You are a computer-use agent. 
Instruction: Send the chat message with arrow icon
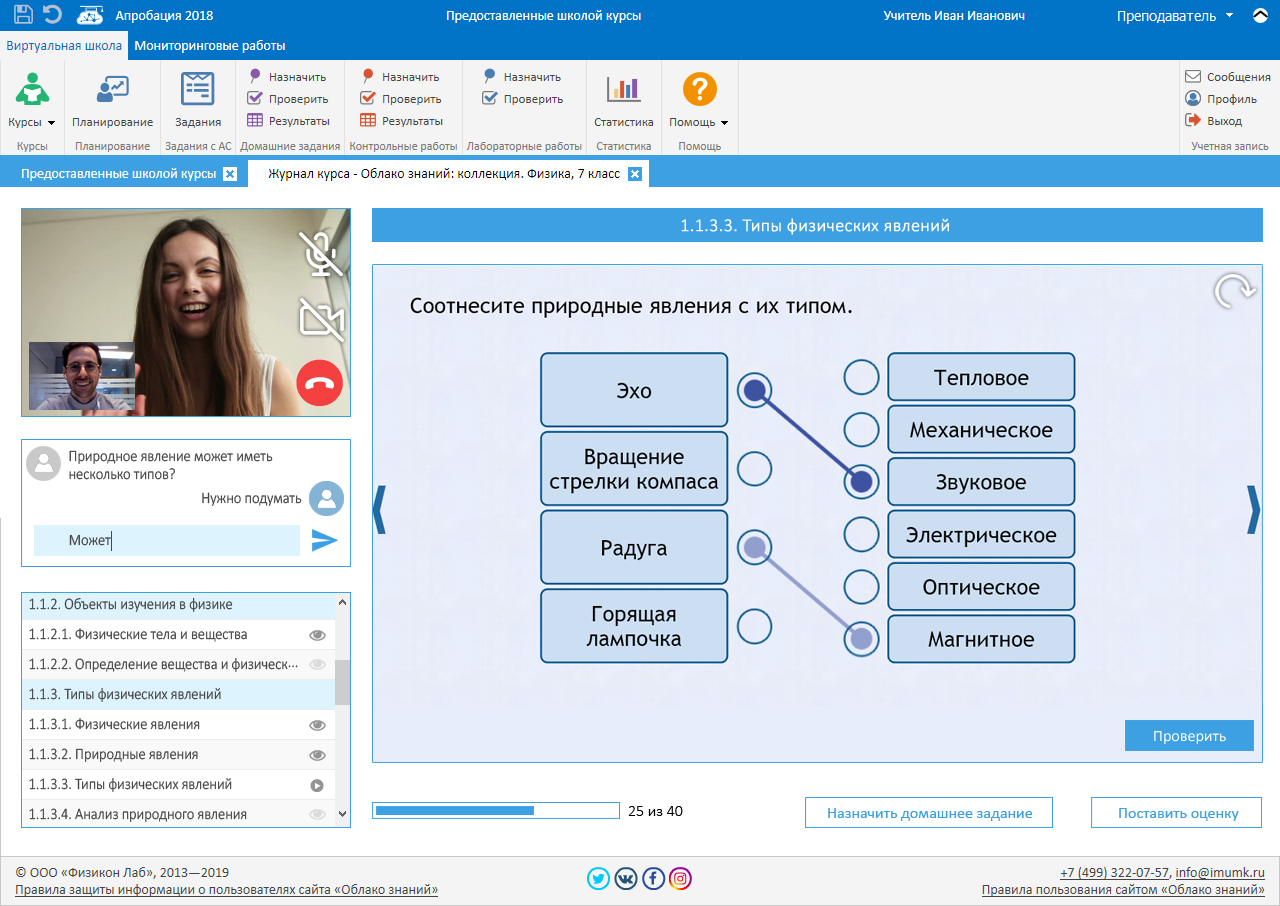(x=324, y=540)
